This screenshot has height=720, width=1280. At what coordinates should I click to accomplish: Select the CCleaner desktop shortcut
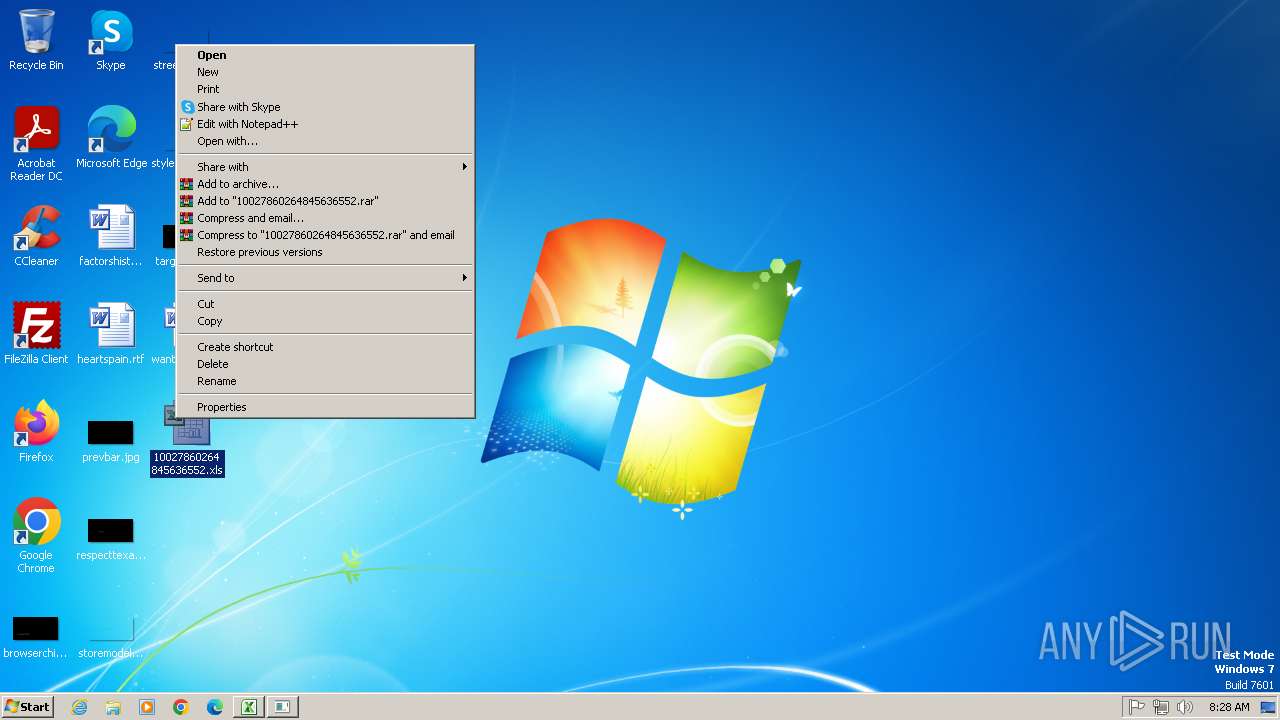click(36, 235)
